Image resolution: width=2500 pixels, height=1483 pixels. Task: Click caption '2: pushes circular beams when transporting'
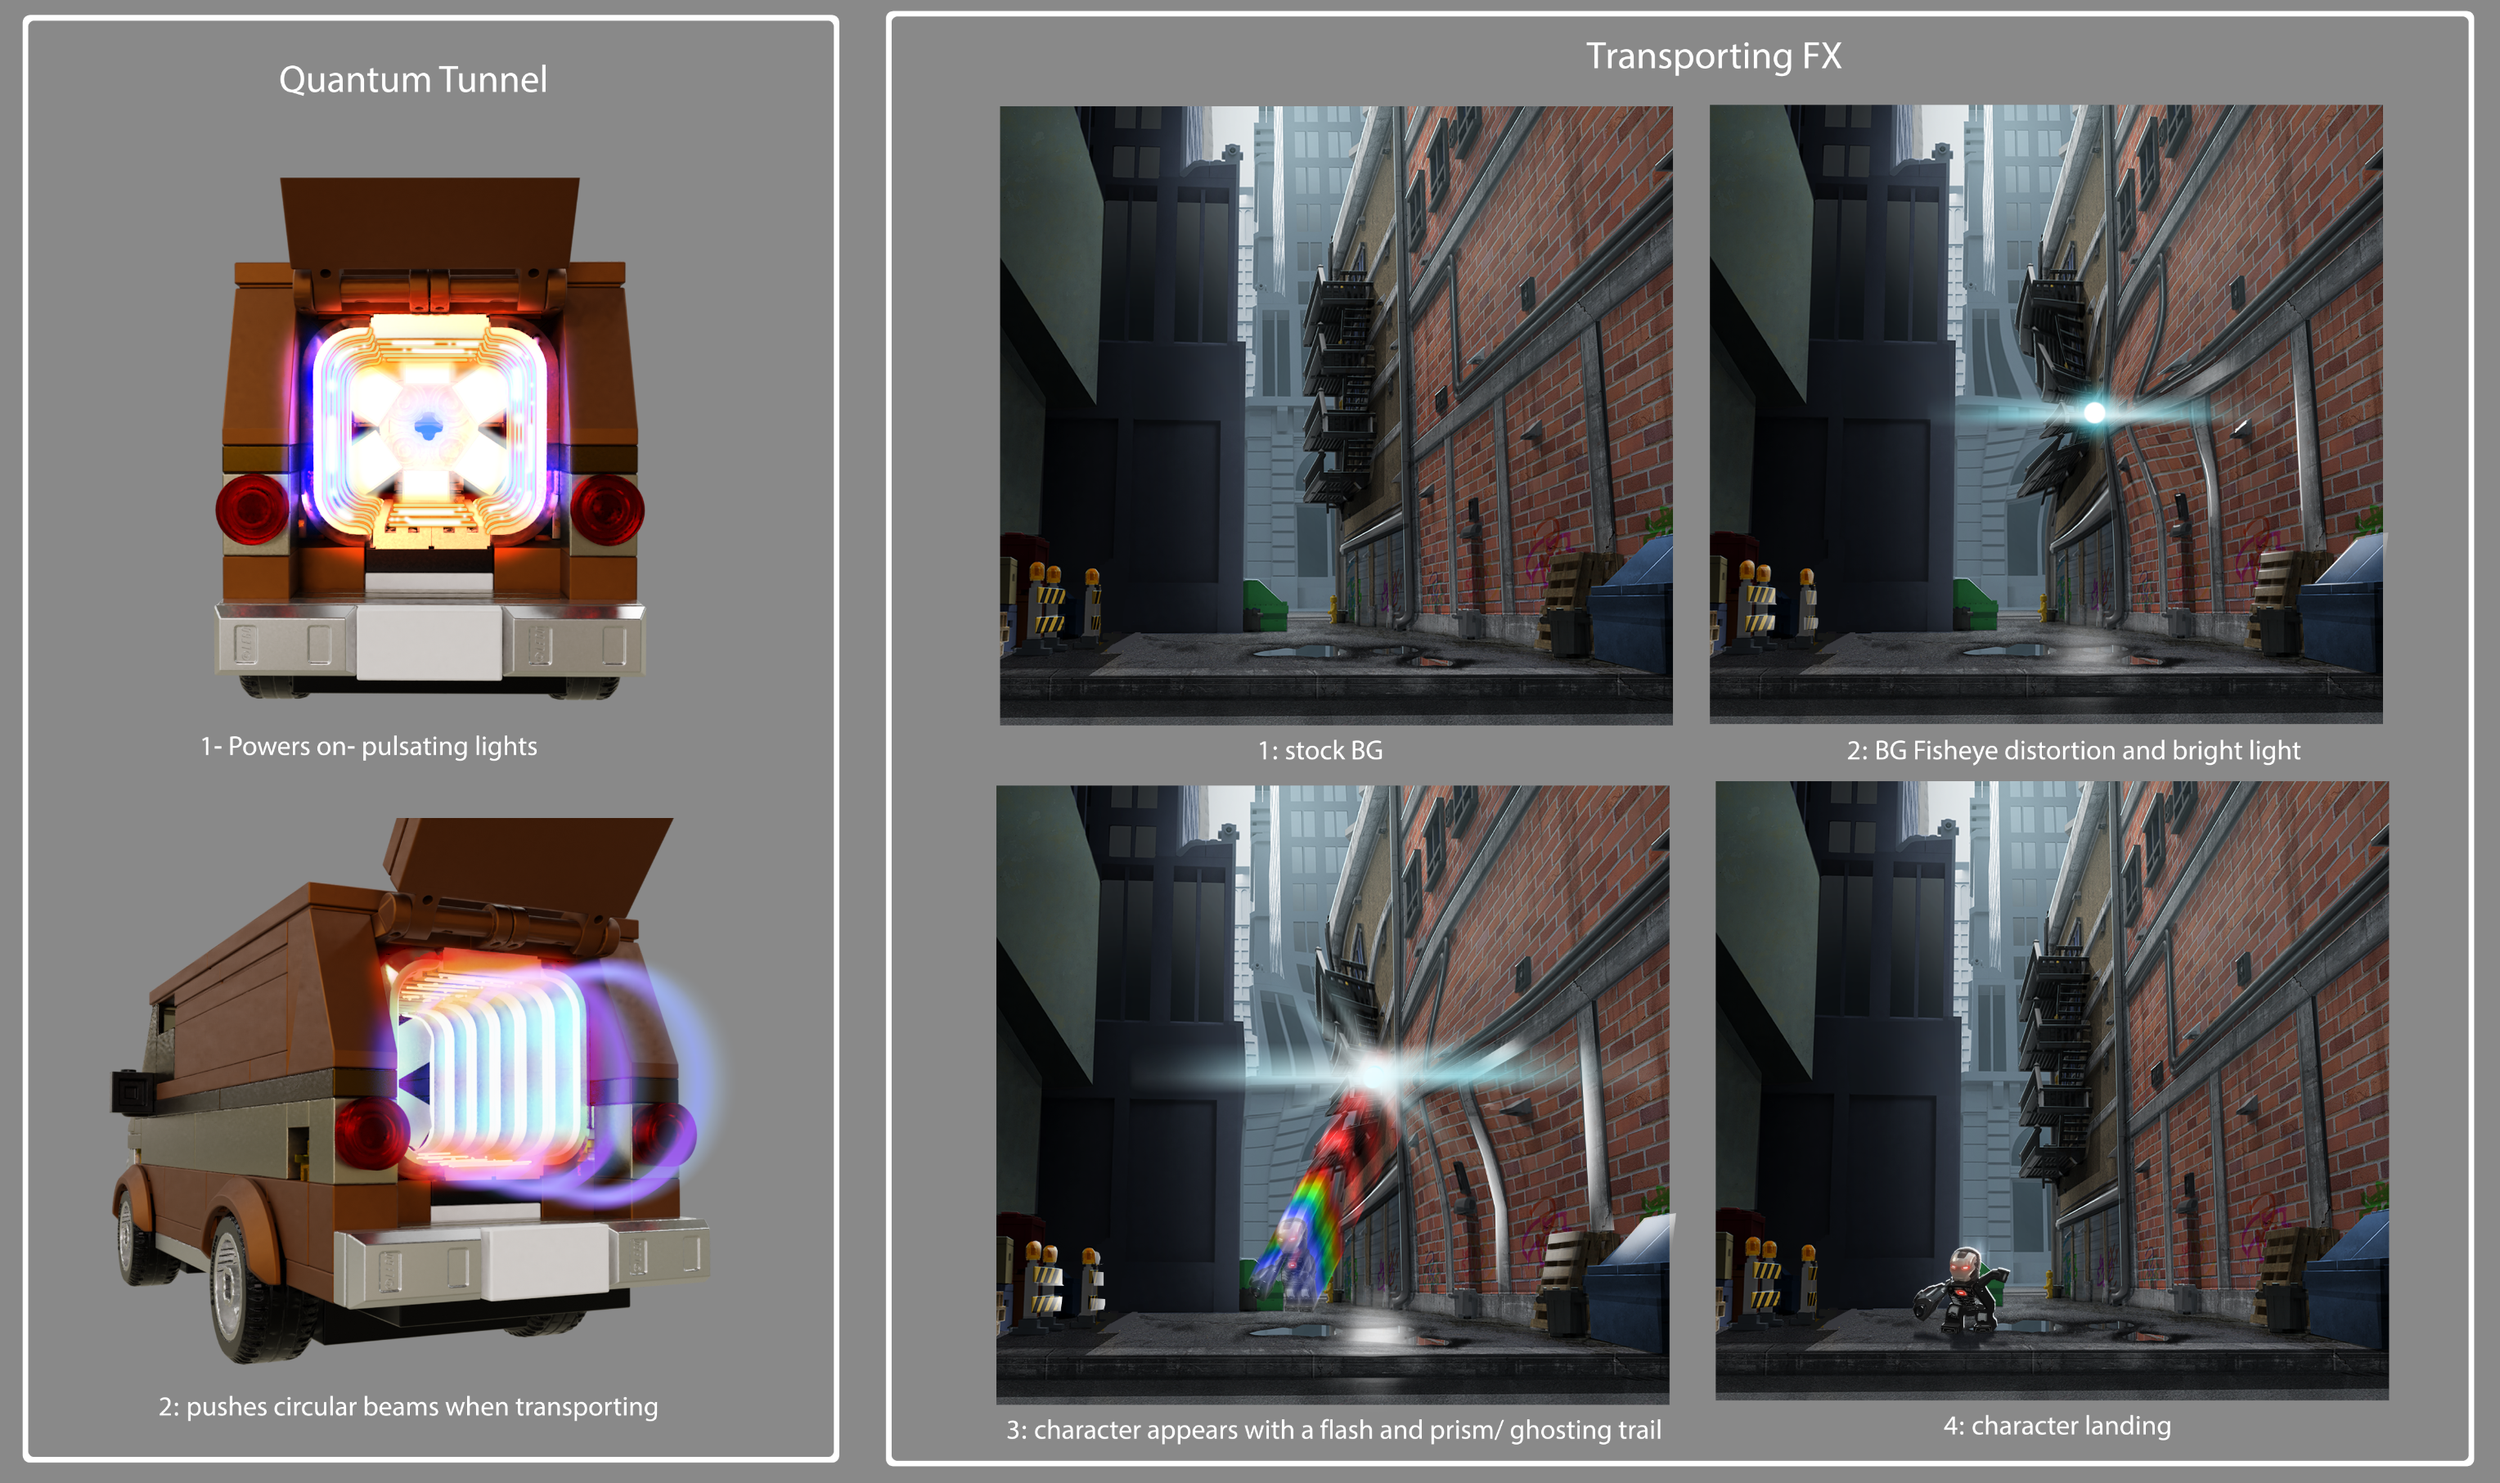point(408,1406)
